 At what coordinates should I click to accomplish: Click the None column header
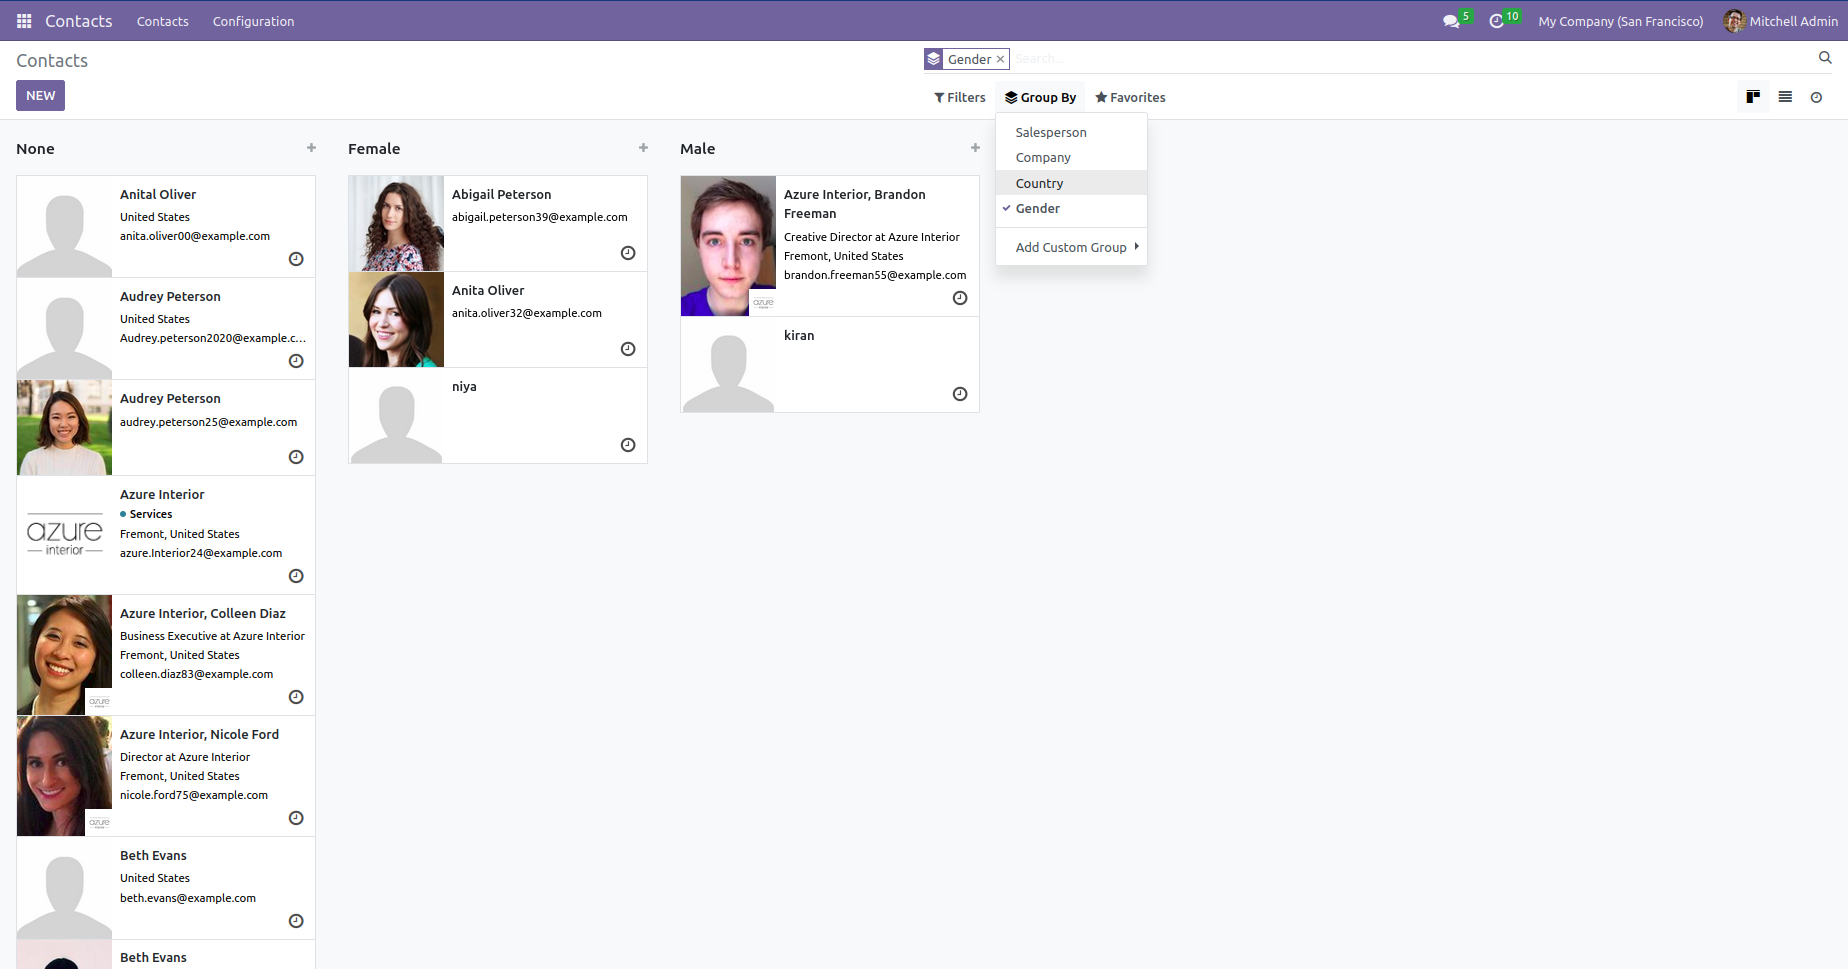[35, 149]
